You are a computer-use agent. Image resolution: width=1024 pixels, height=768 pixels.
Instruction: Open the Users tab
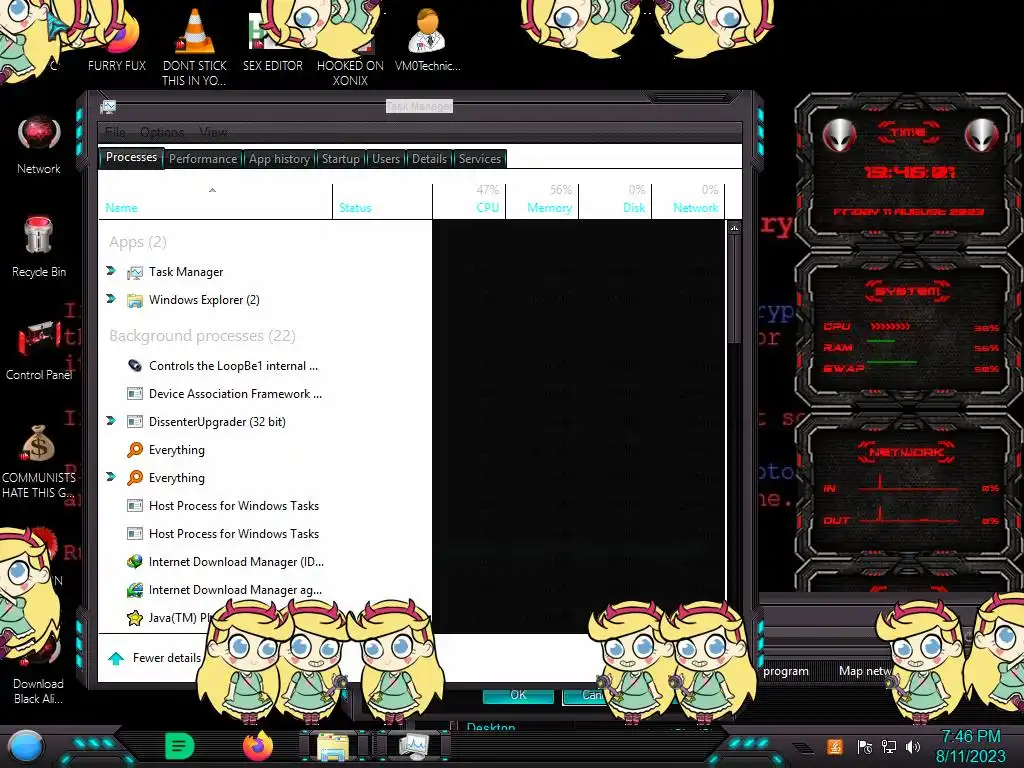coord(386,159)
